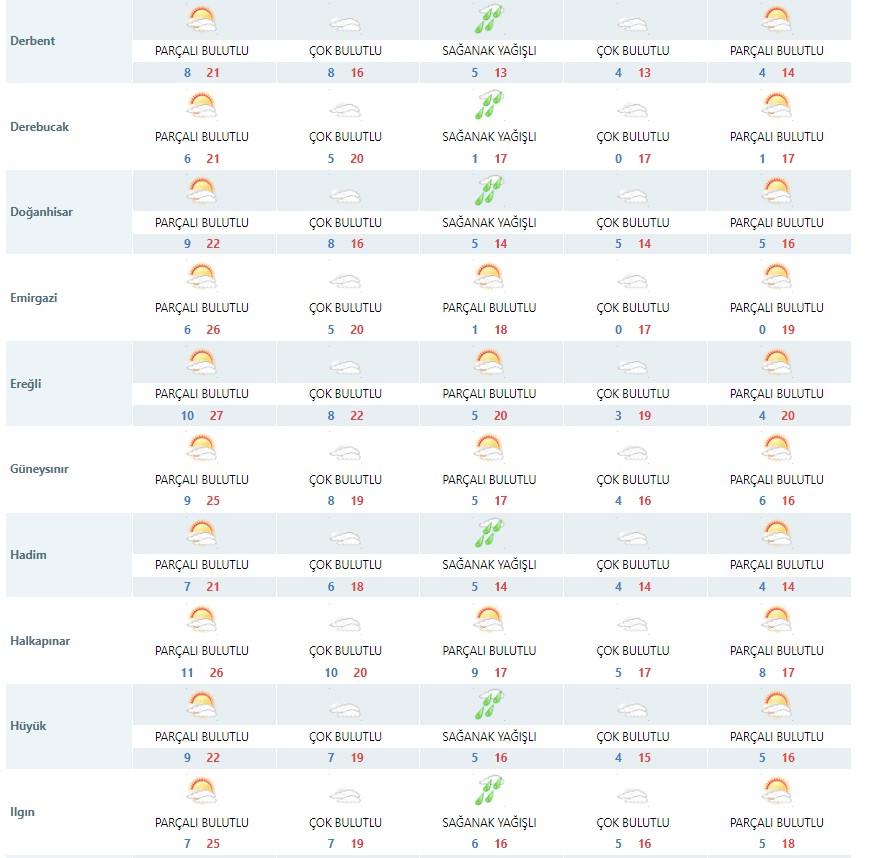Image resolution: width=869 pixels, height=858 pixels.
Task: Click Derebucak's SAĞANAK YAĞIŞLI label
Action: [489, 136]
